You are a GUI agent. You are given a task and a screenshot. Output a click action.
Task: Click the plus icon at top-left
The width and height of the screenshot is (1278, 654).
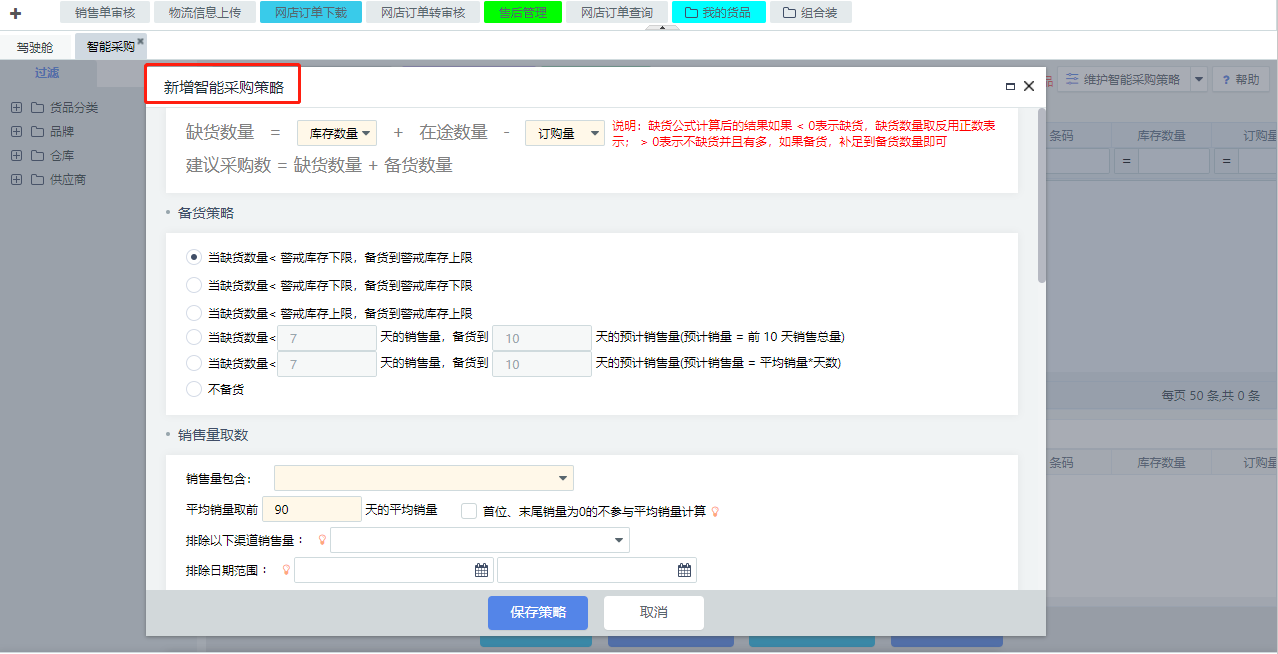pos(15,13)
